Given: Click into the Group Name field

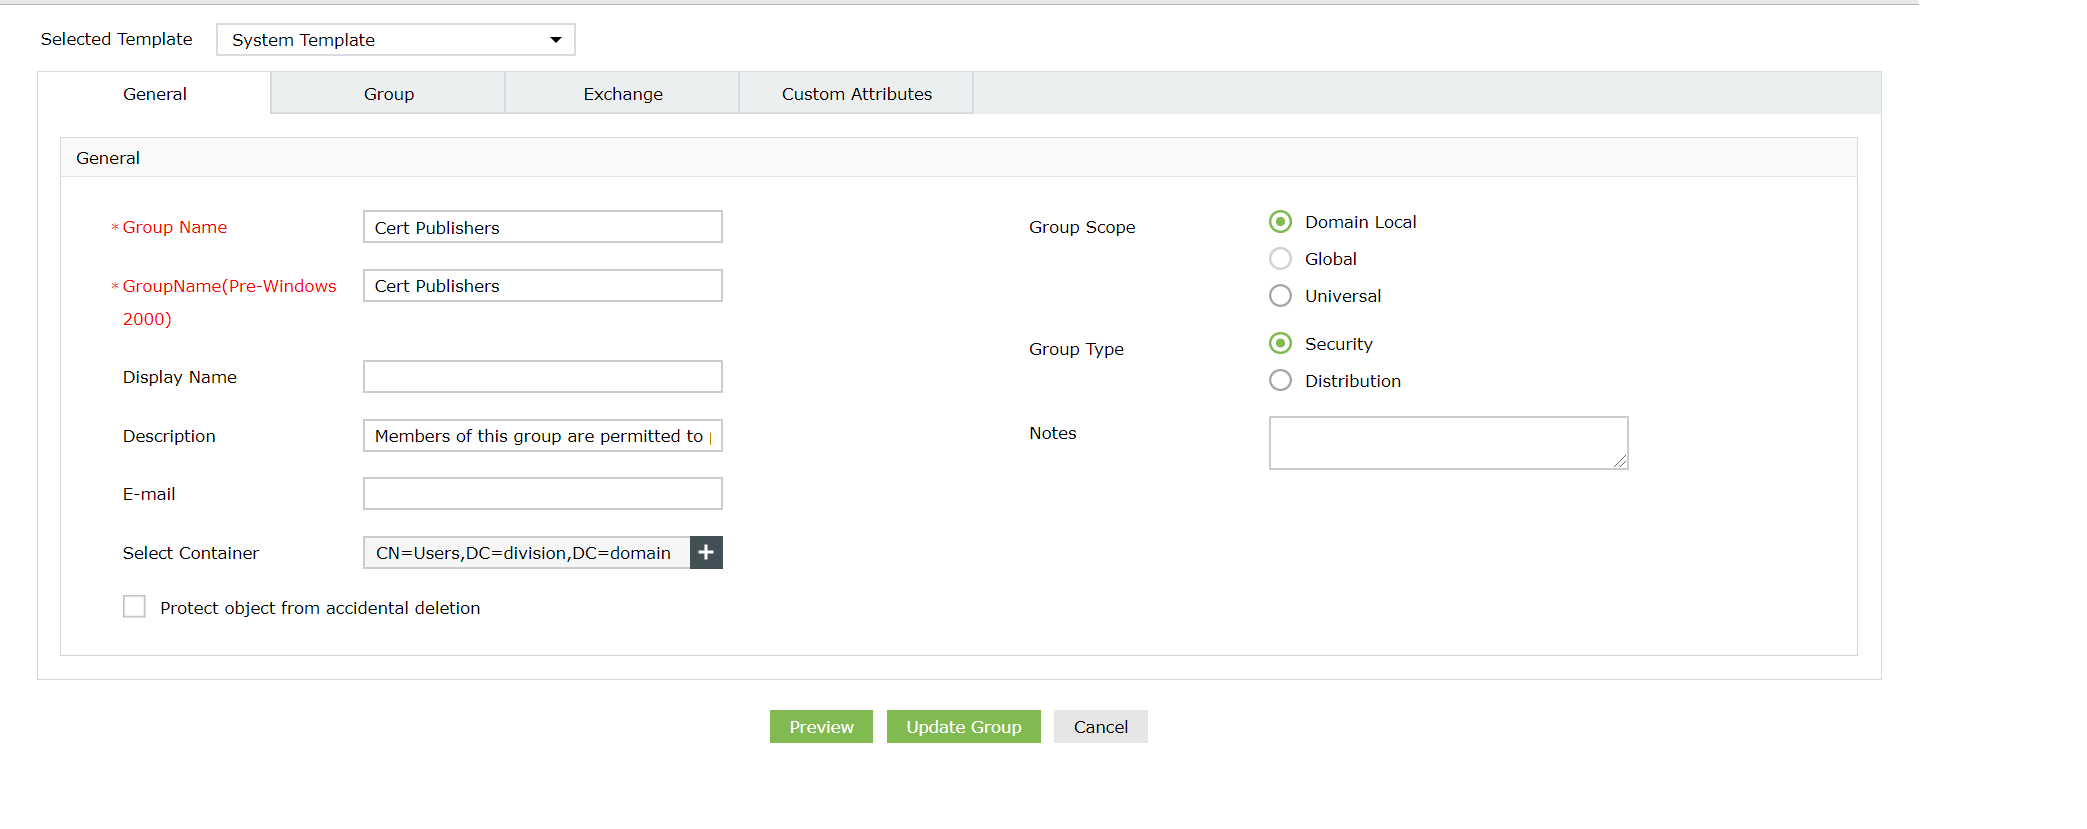Looking at the screenshot, I should 542,227.
